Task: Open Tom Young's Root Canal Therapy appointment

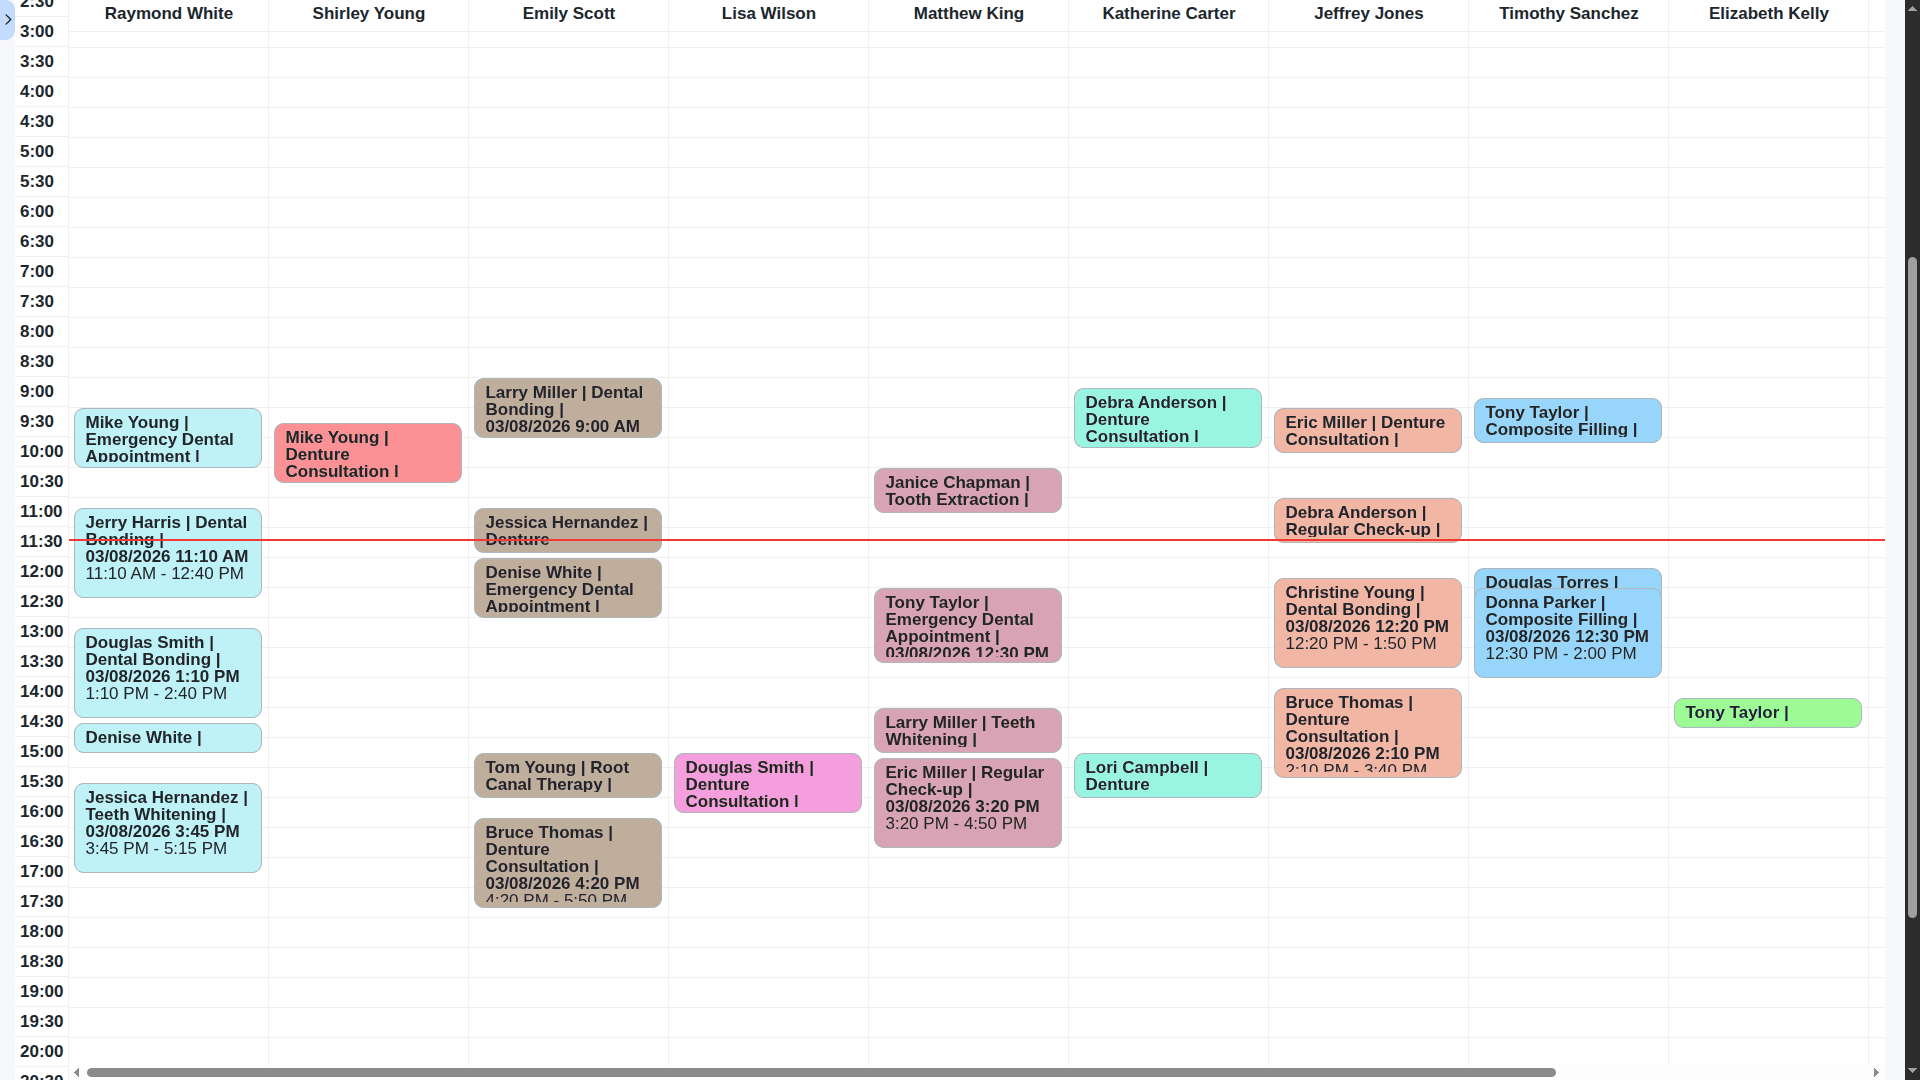Action: [567, 775]
